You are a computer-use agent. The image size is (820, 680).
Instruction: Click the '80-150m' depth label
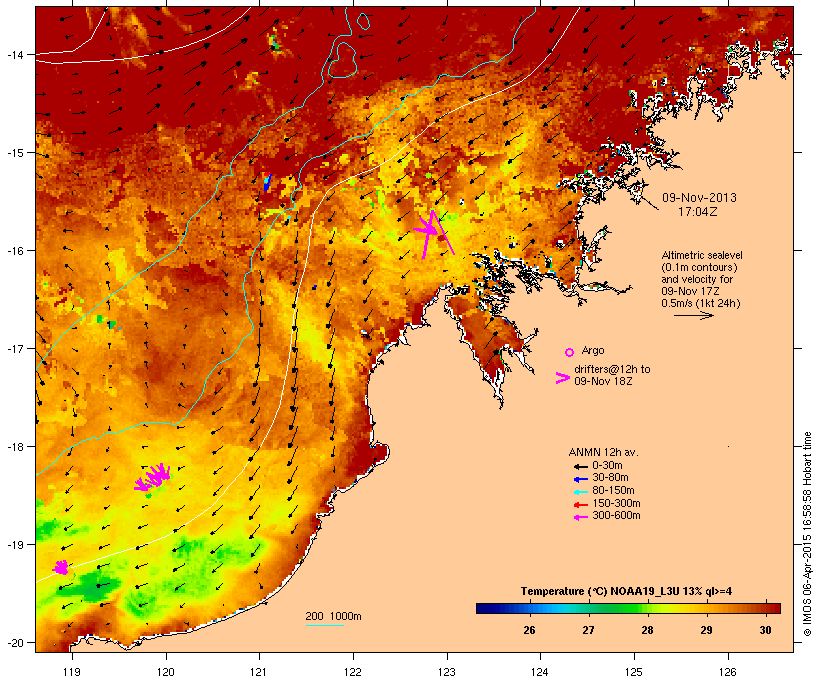click(613, 491)
